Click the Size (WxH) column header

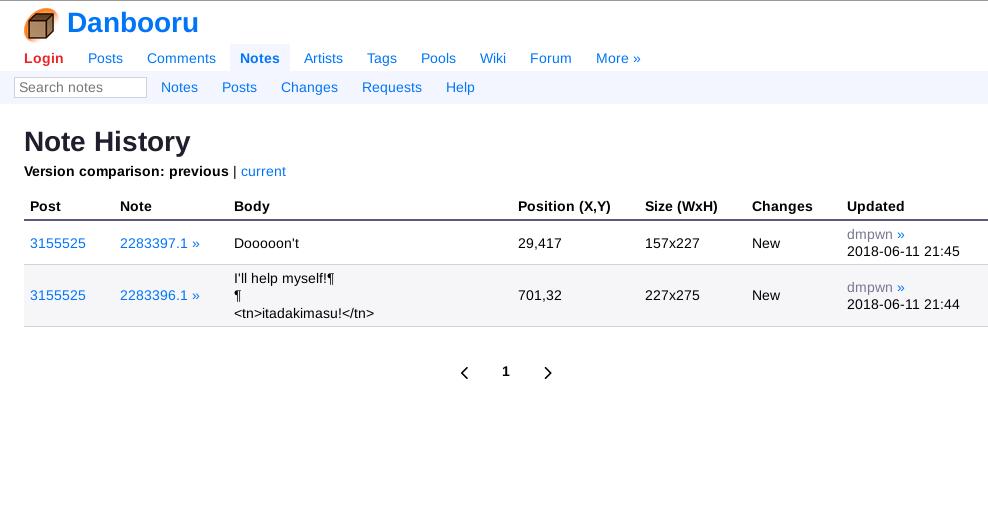pos(681,207)
